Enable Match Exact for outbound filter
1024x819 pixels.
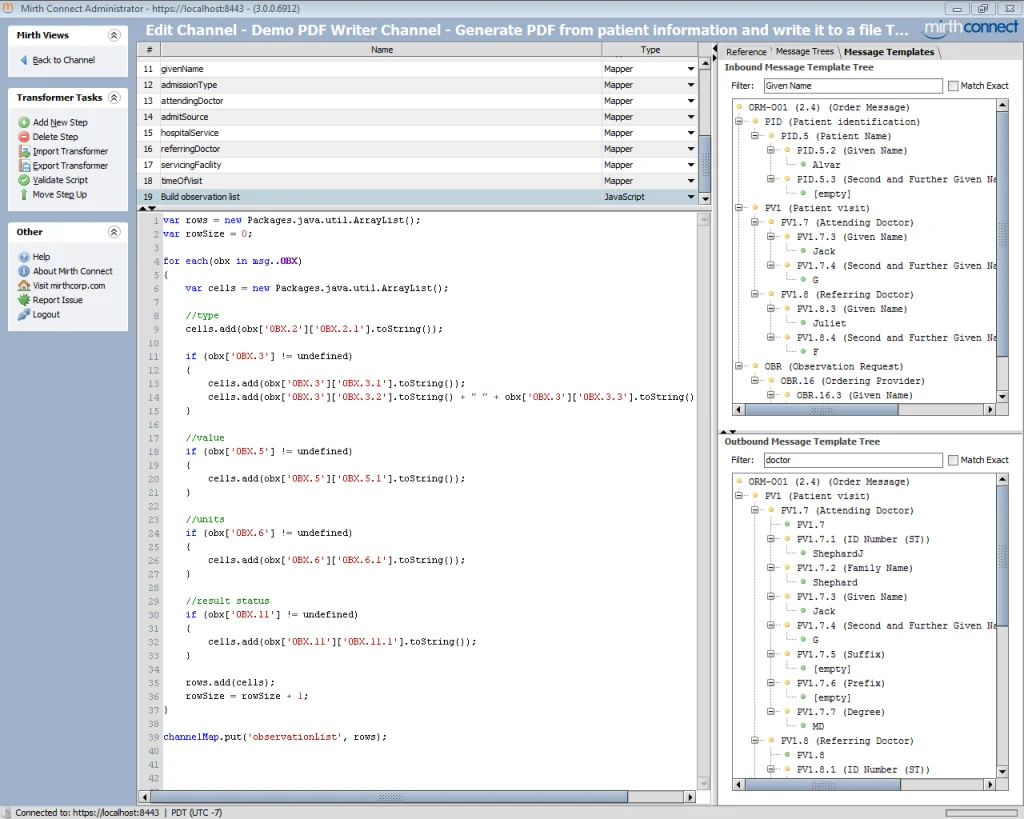[953, 460]
